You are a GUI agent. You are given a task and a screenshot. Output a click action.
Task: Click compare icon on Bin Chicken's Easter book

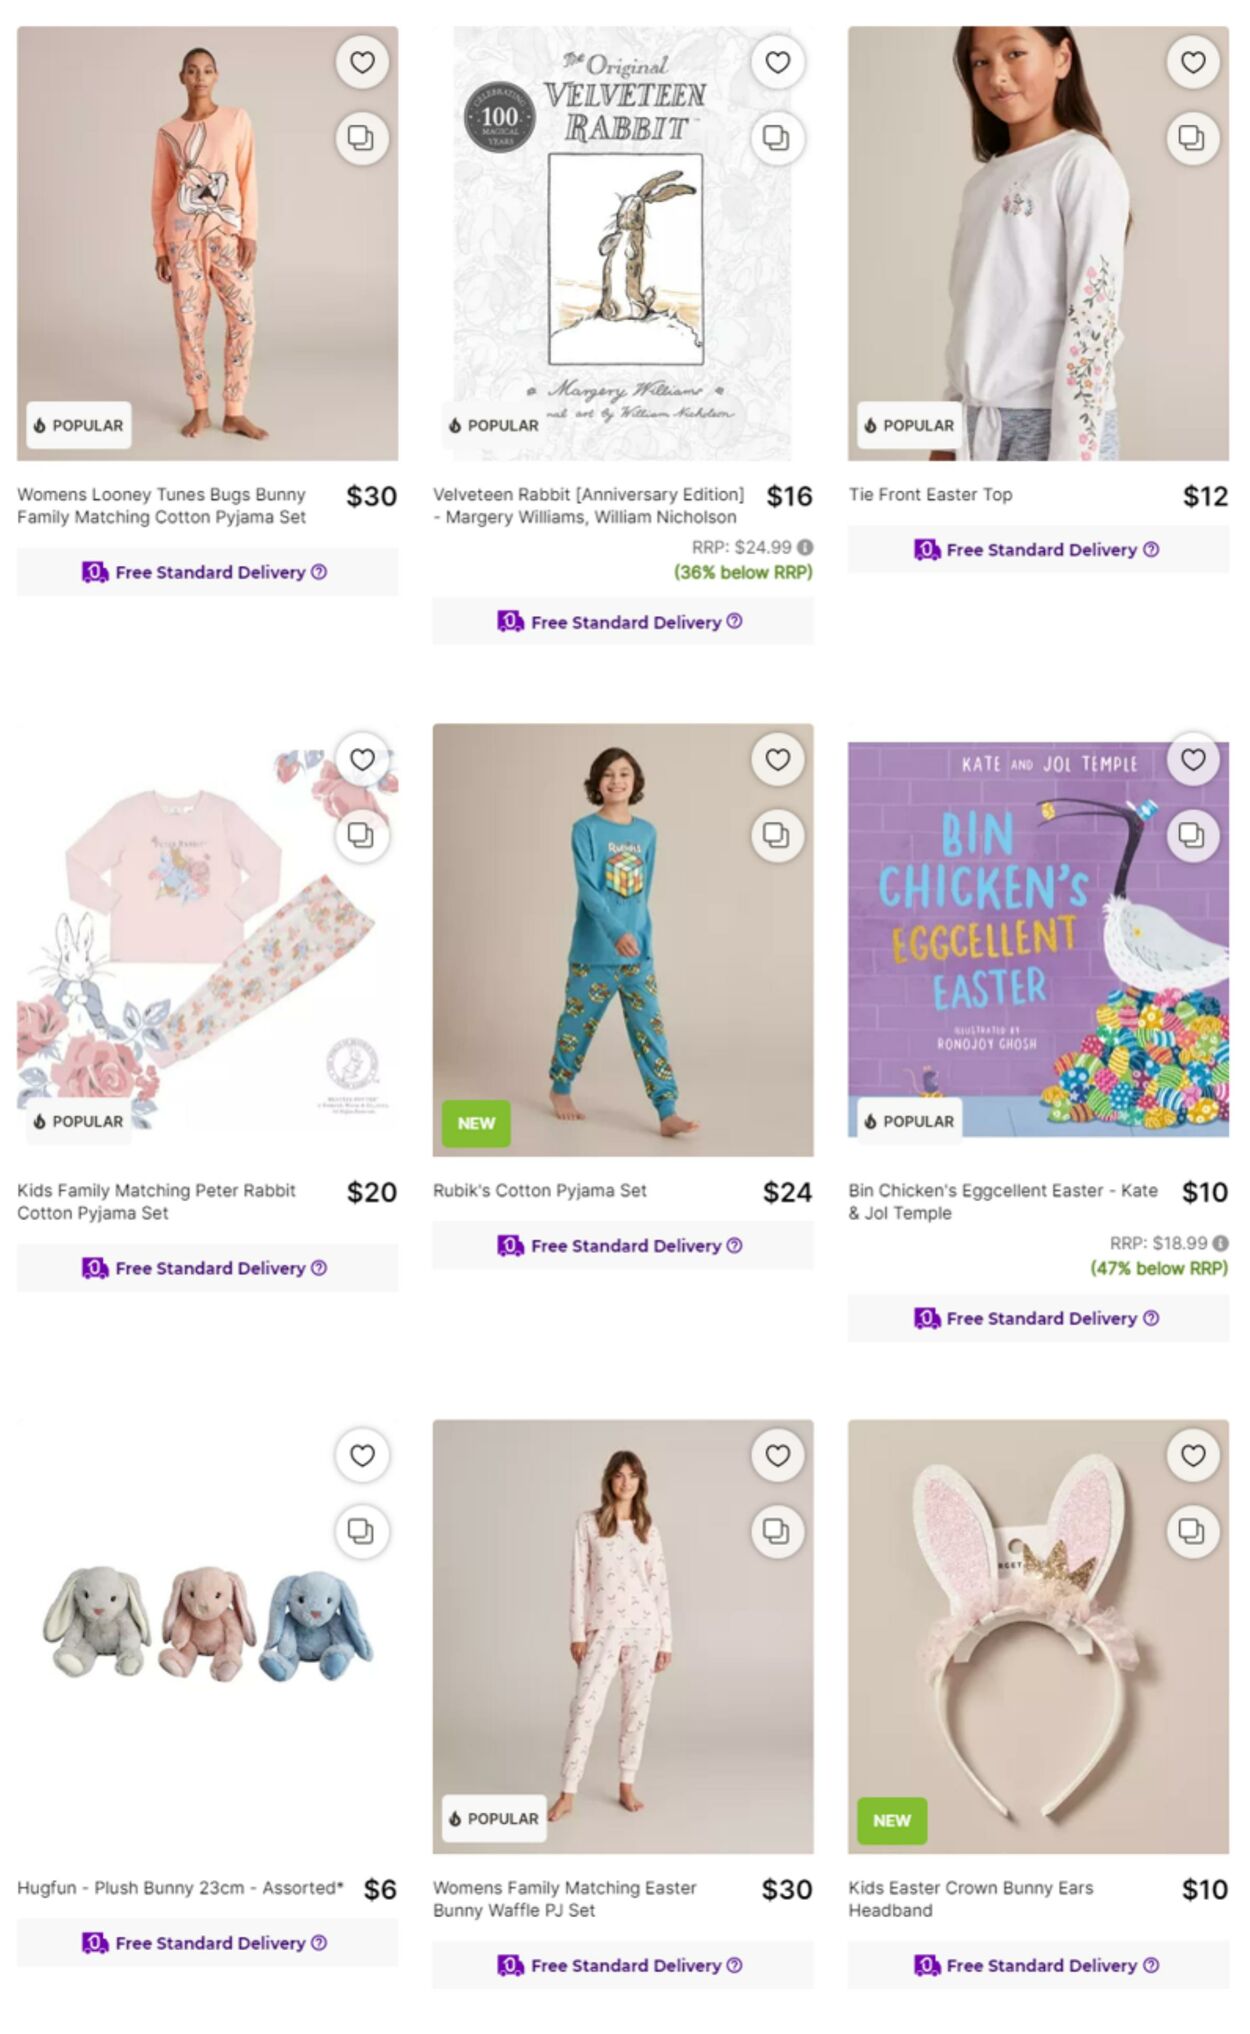(1192, 835)
